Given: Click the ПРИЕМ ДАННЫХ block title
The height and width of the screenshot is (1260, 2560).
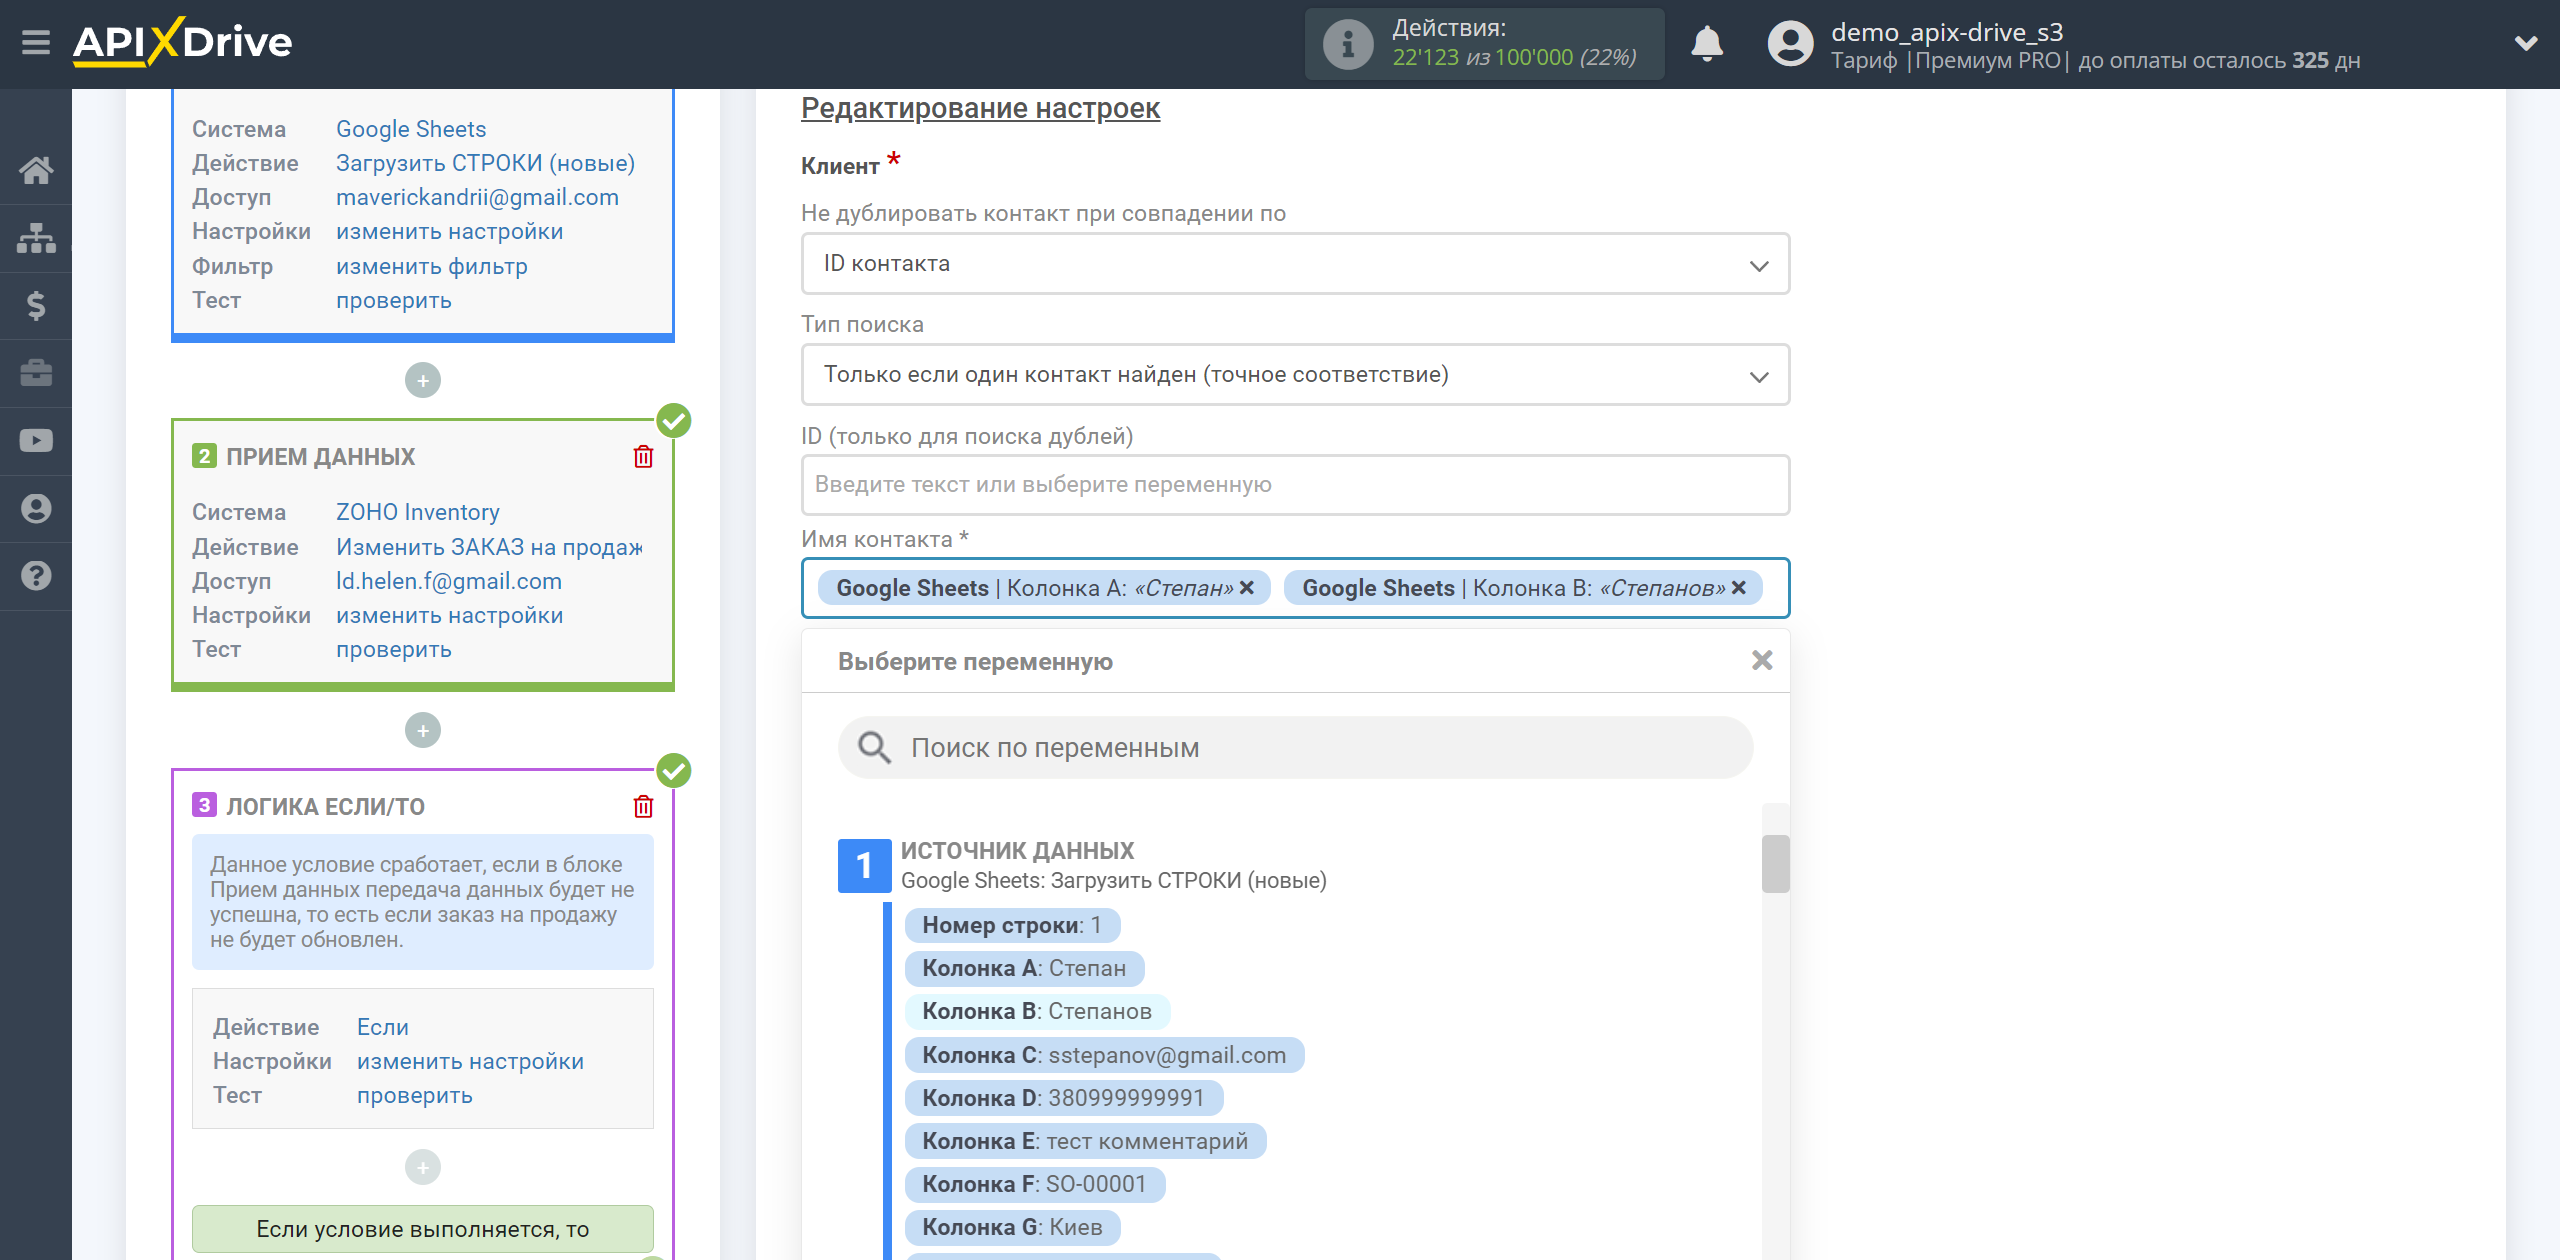Looking at the screenshot, I should (x=320, y=457).
